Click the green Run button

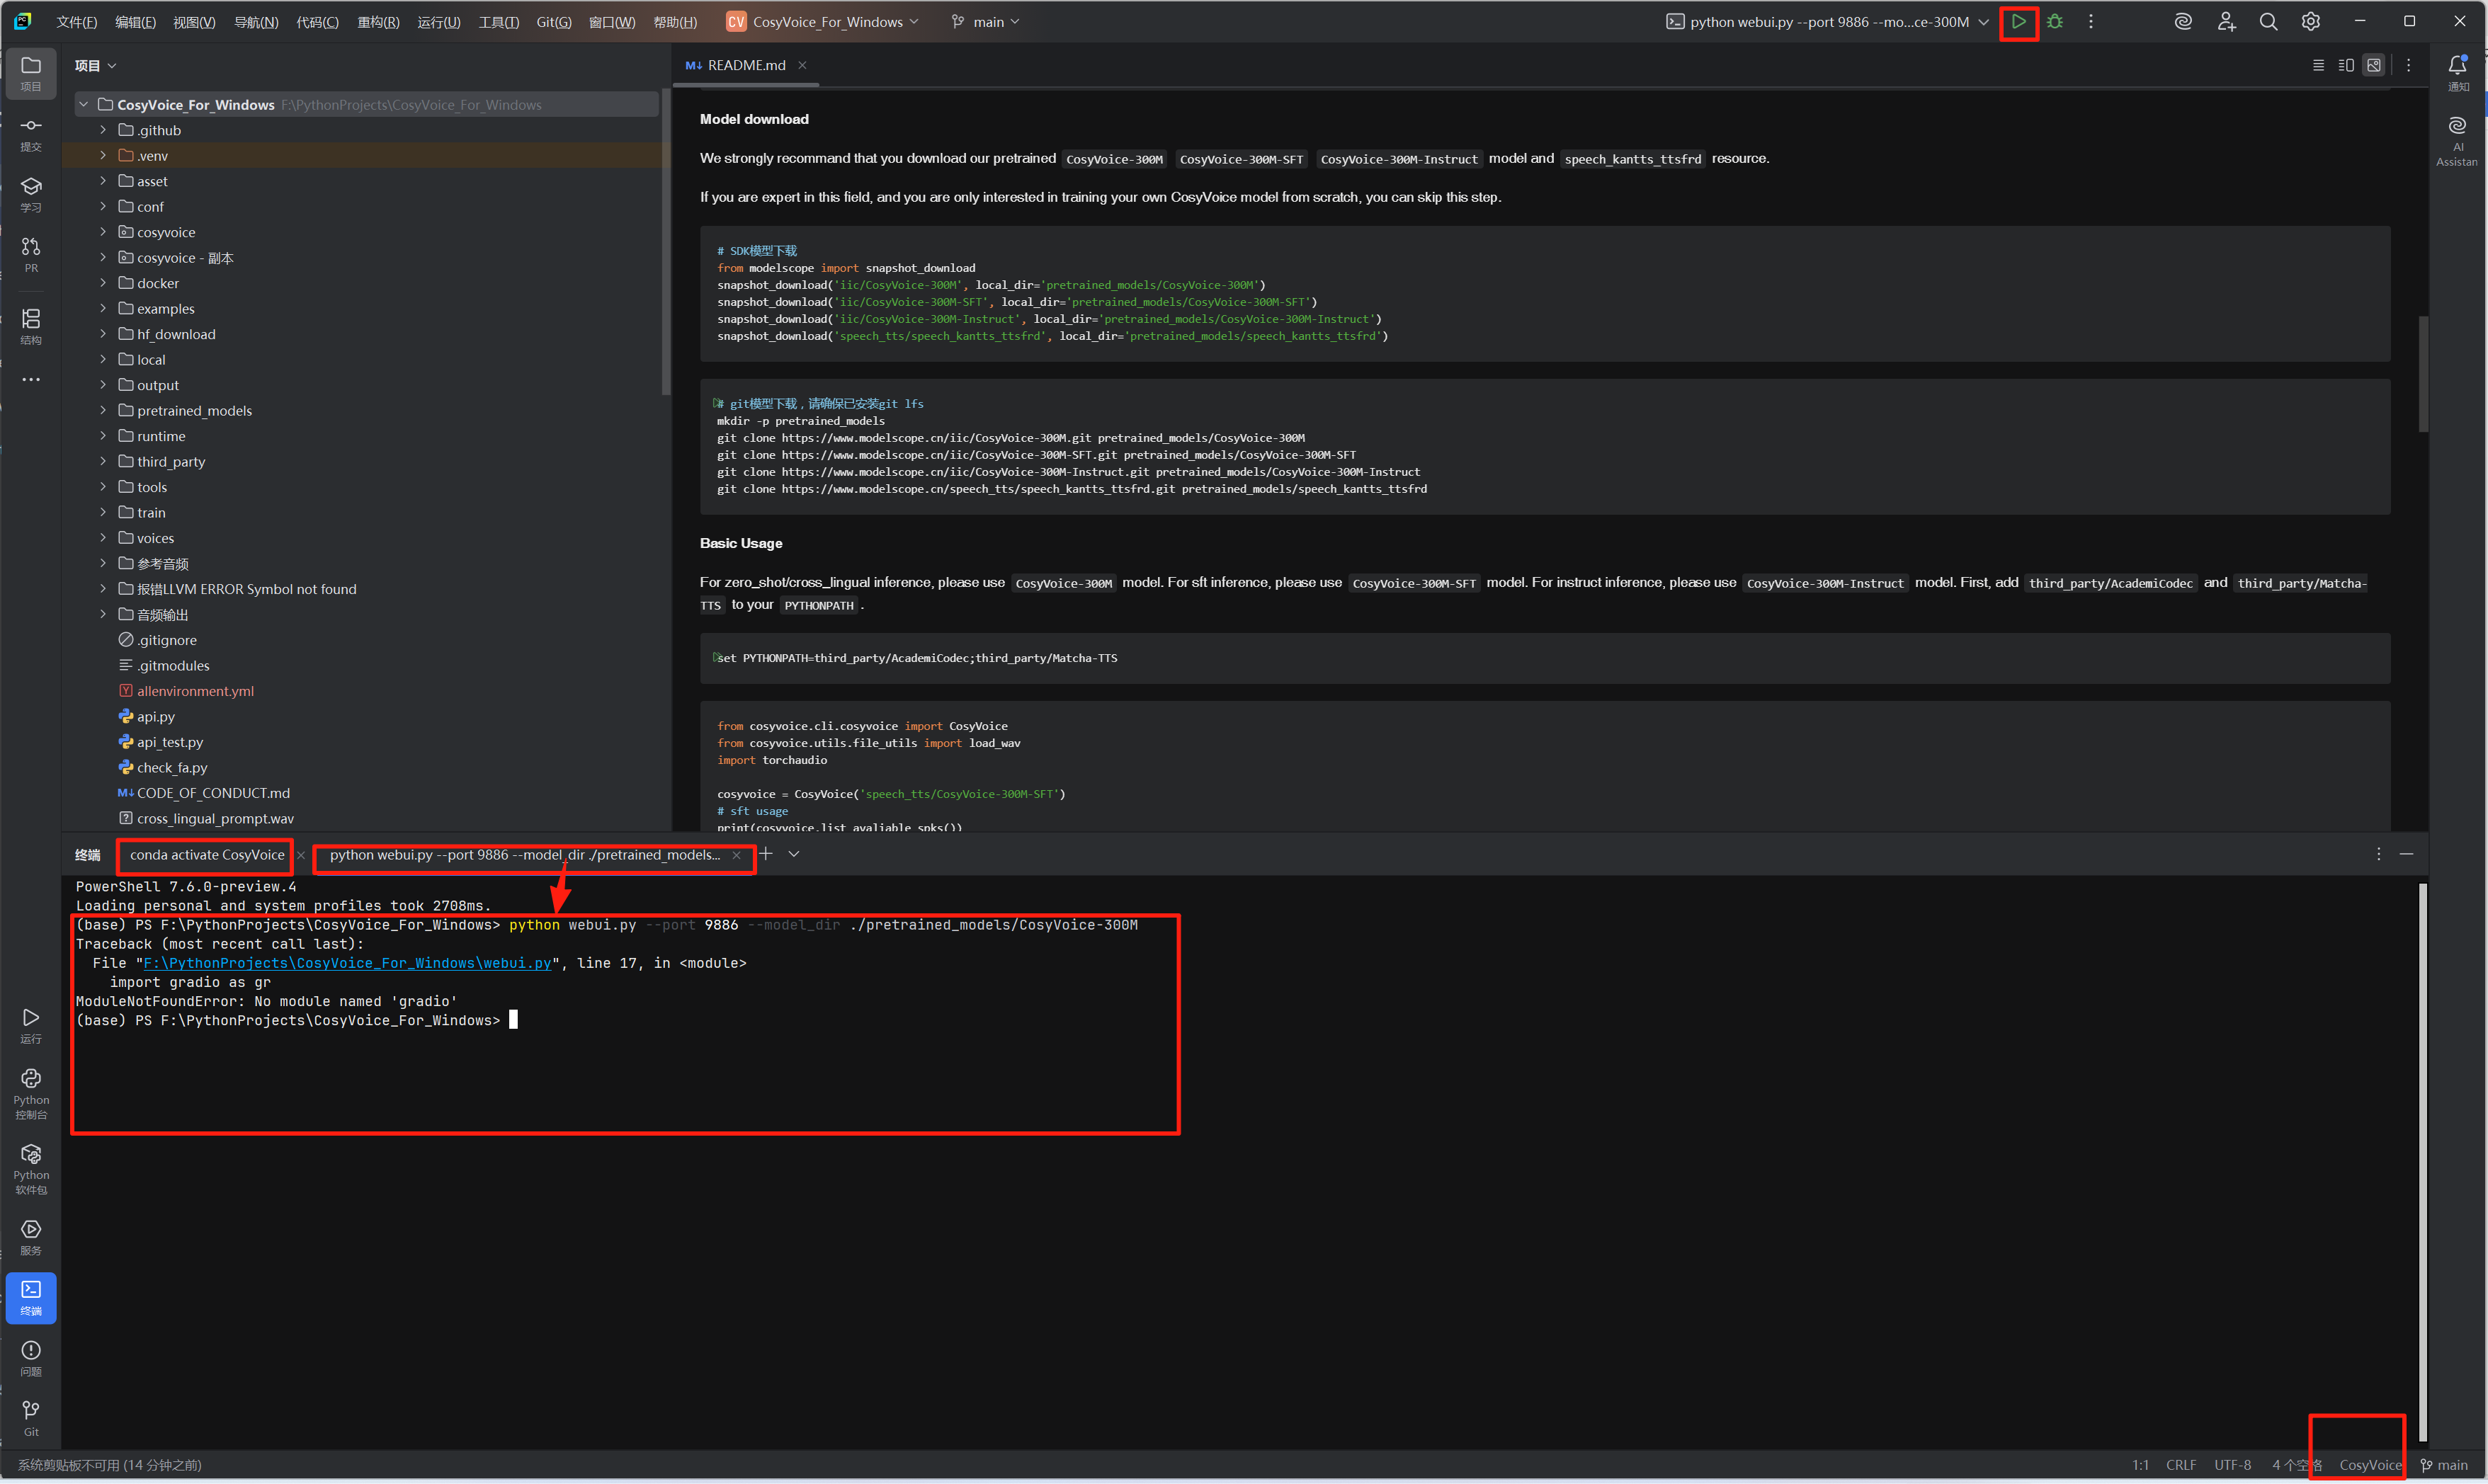coord(2018,21)
